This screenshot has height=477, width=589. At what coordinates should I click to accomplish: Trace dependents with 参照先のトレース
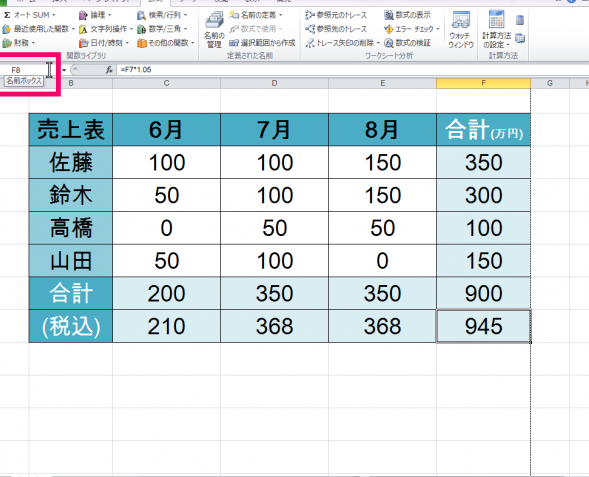[336, 29]
